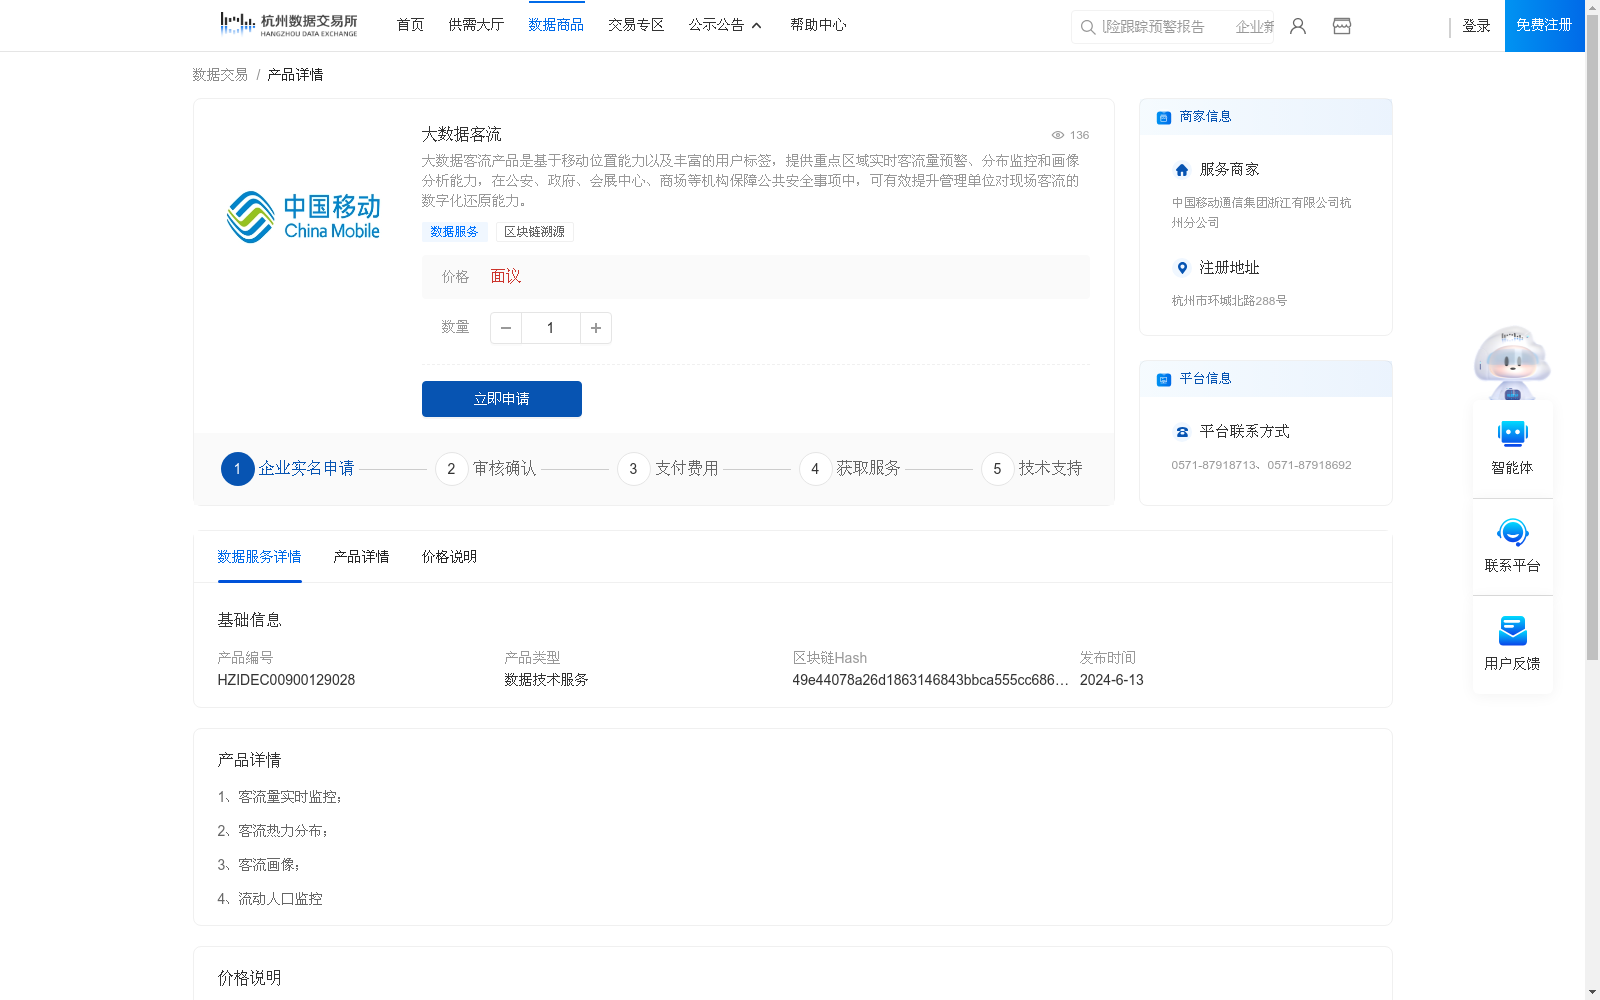The image size is (1600, 1000).
Task: Click the publish date 2024-6-13
Action: tap(1111, 680)
